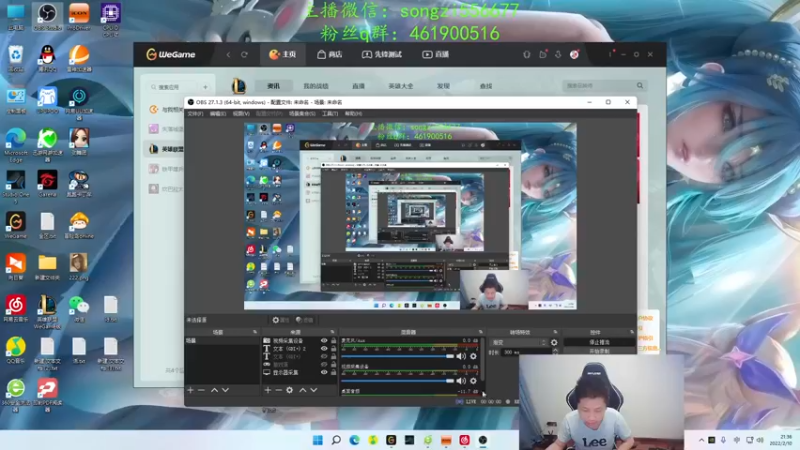This screenshot has width=800, height=450.
Task: Toggle visibility of 文本 (GDI+) 2 source
Action: tap(324, 349)
